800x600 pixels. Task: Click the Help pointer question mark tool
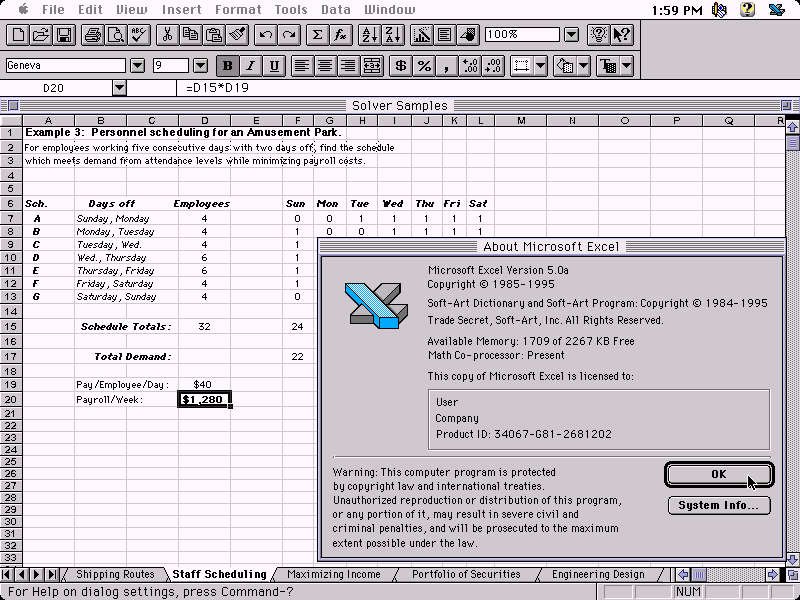coord(622,35)
